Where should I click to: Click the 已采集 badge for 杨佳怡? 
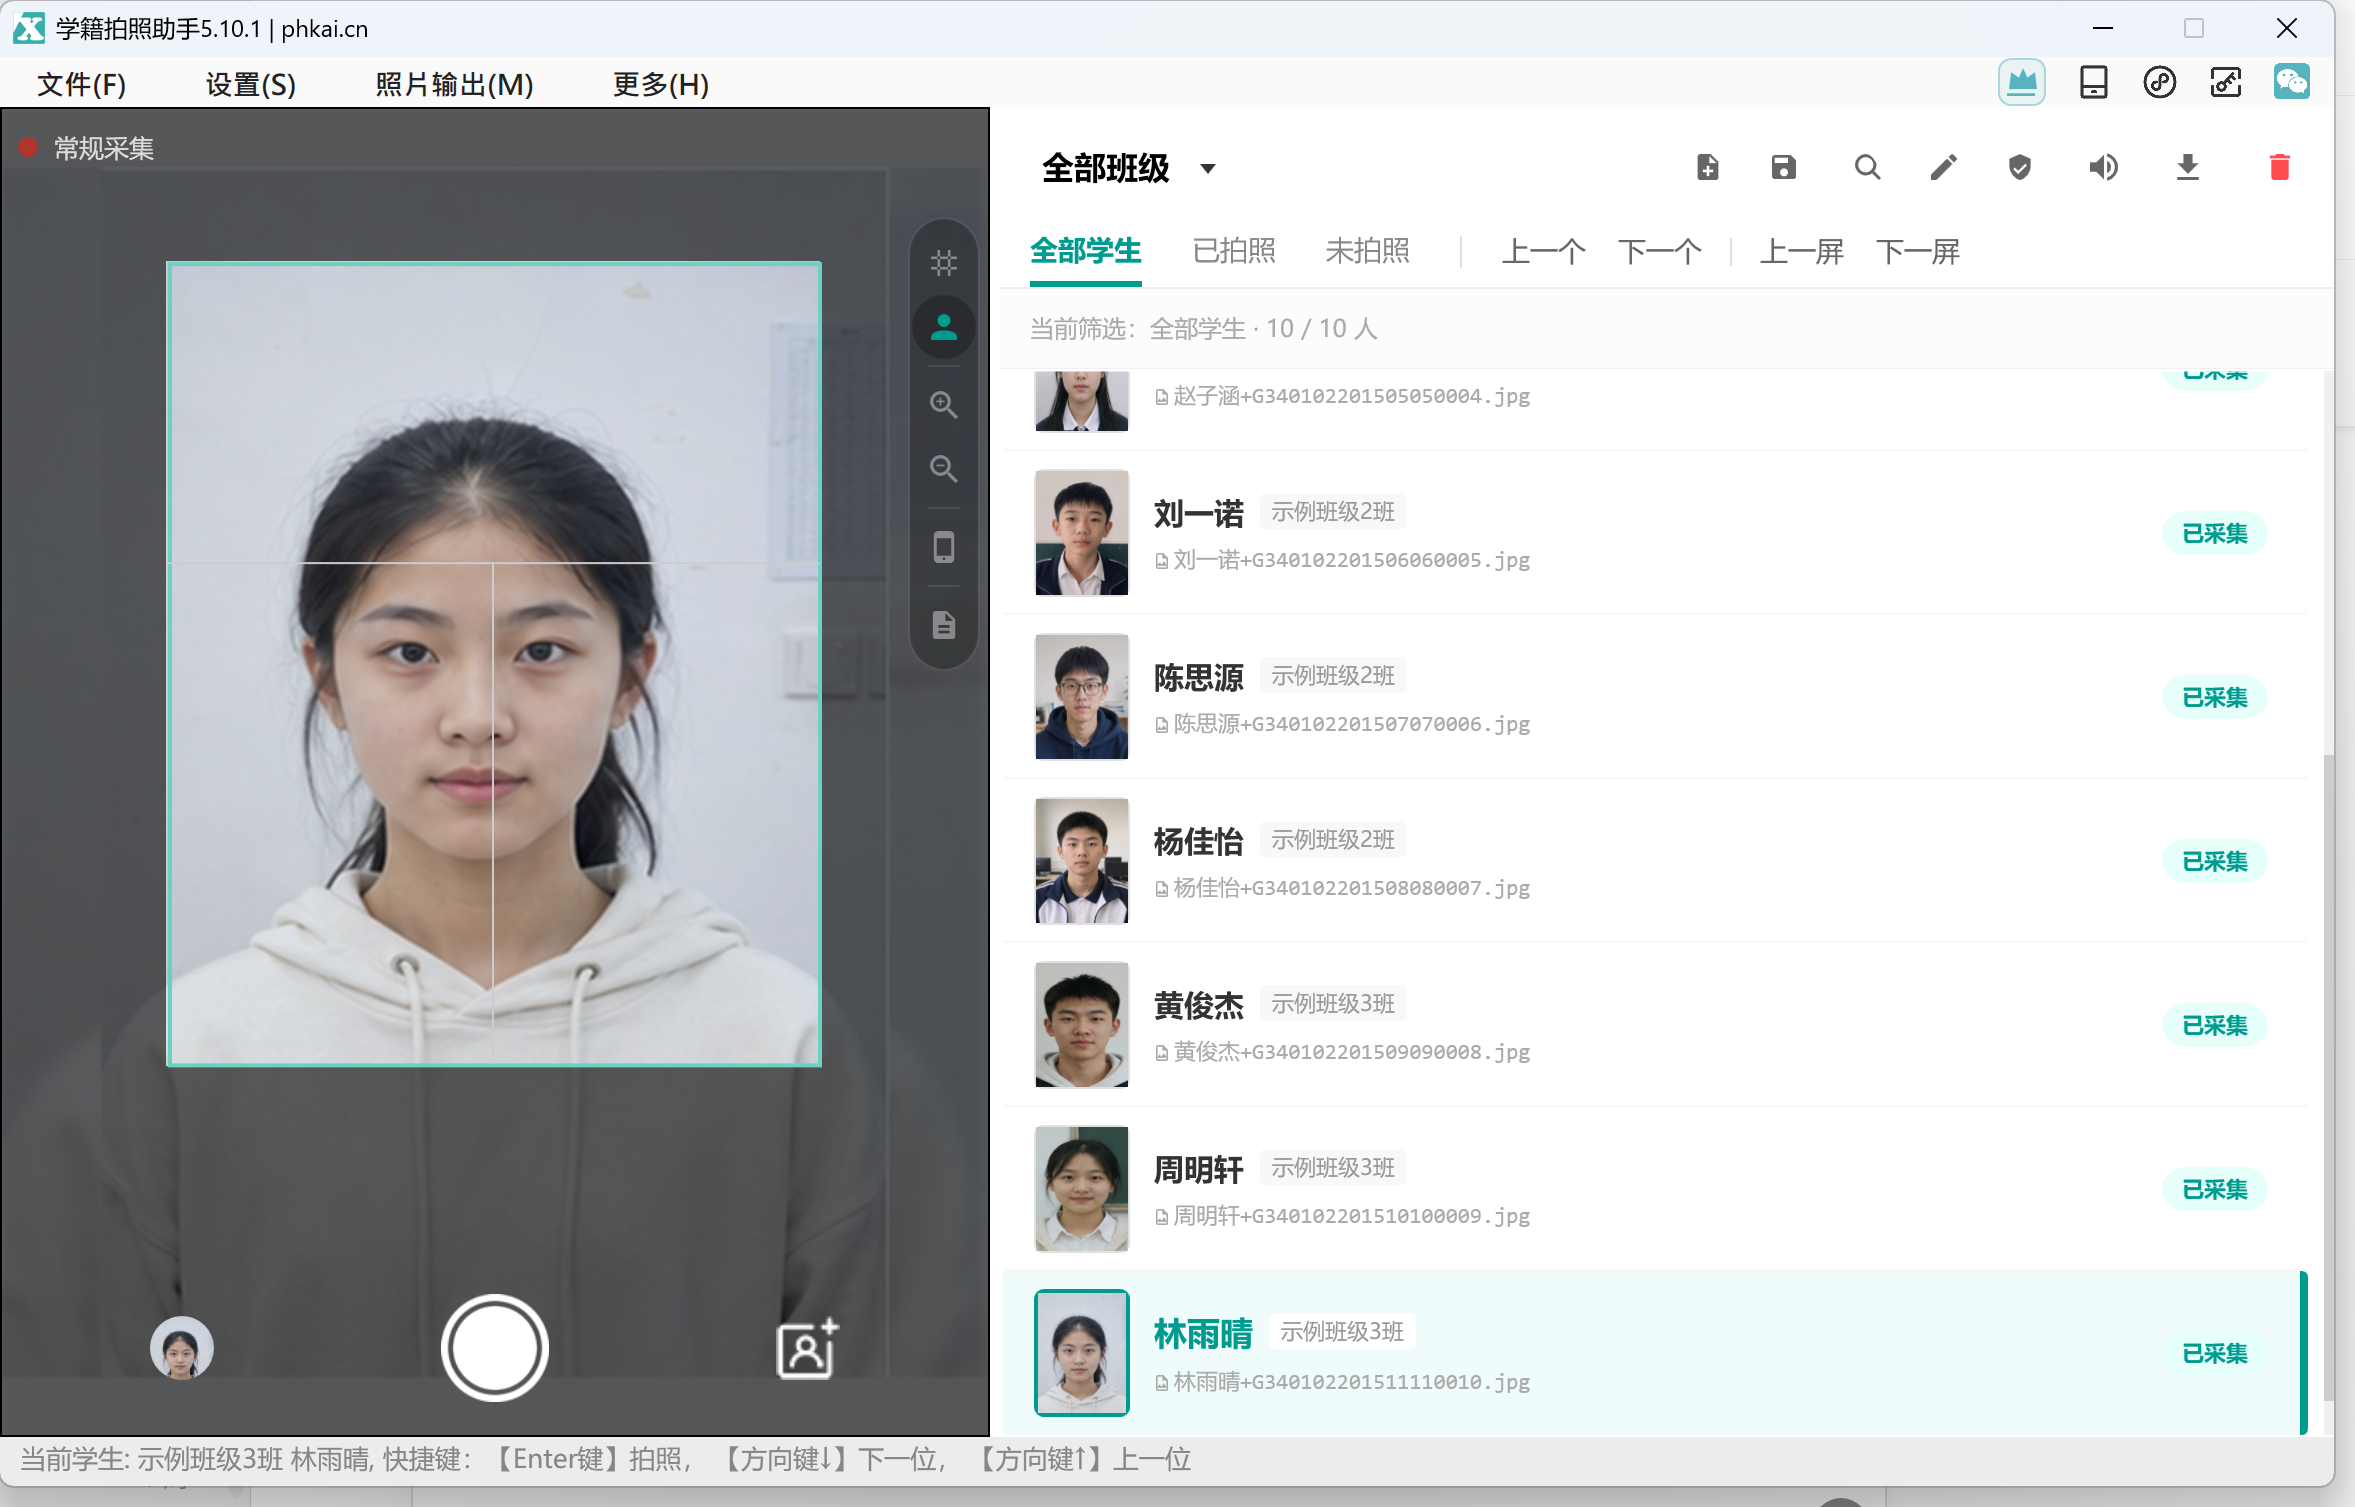2215,861
